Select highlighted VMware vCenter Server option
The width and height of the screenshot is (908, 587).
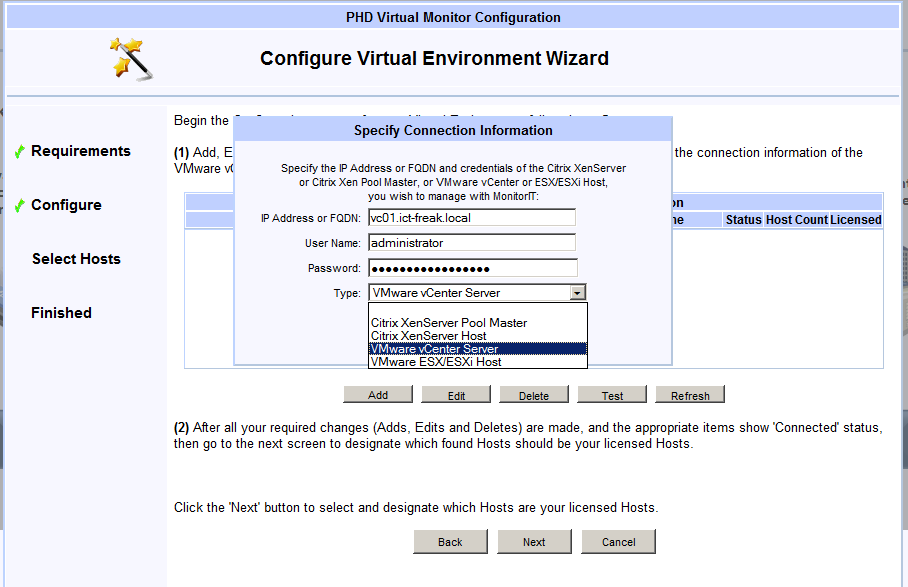click(434, 349)
